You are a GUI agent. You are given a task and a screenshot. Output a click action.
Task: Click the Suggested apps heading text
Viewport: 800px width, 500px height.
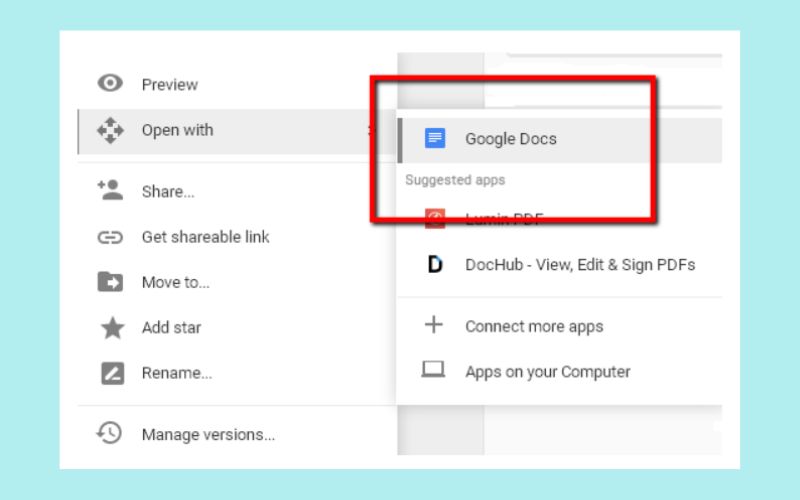(455, 180)
